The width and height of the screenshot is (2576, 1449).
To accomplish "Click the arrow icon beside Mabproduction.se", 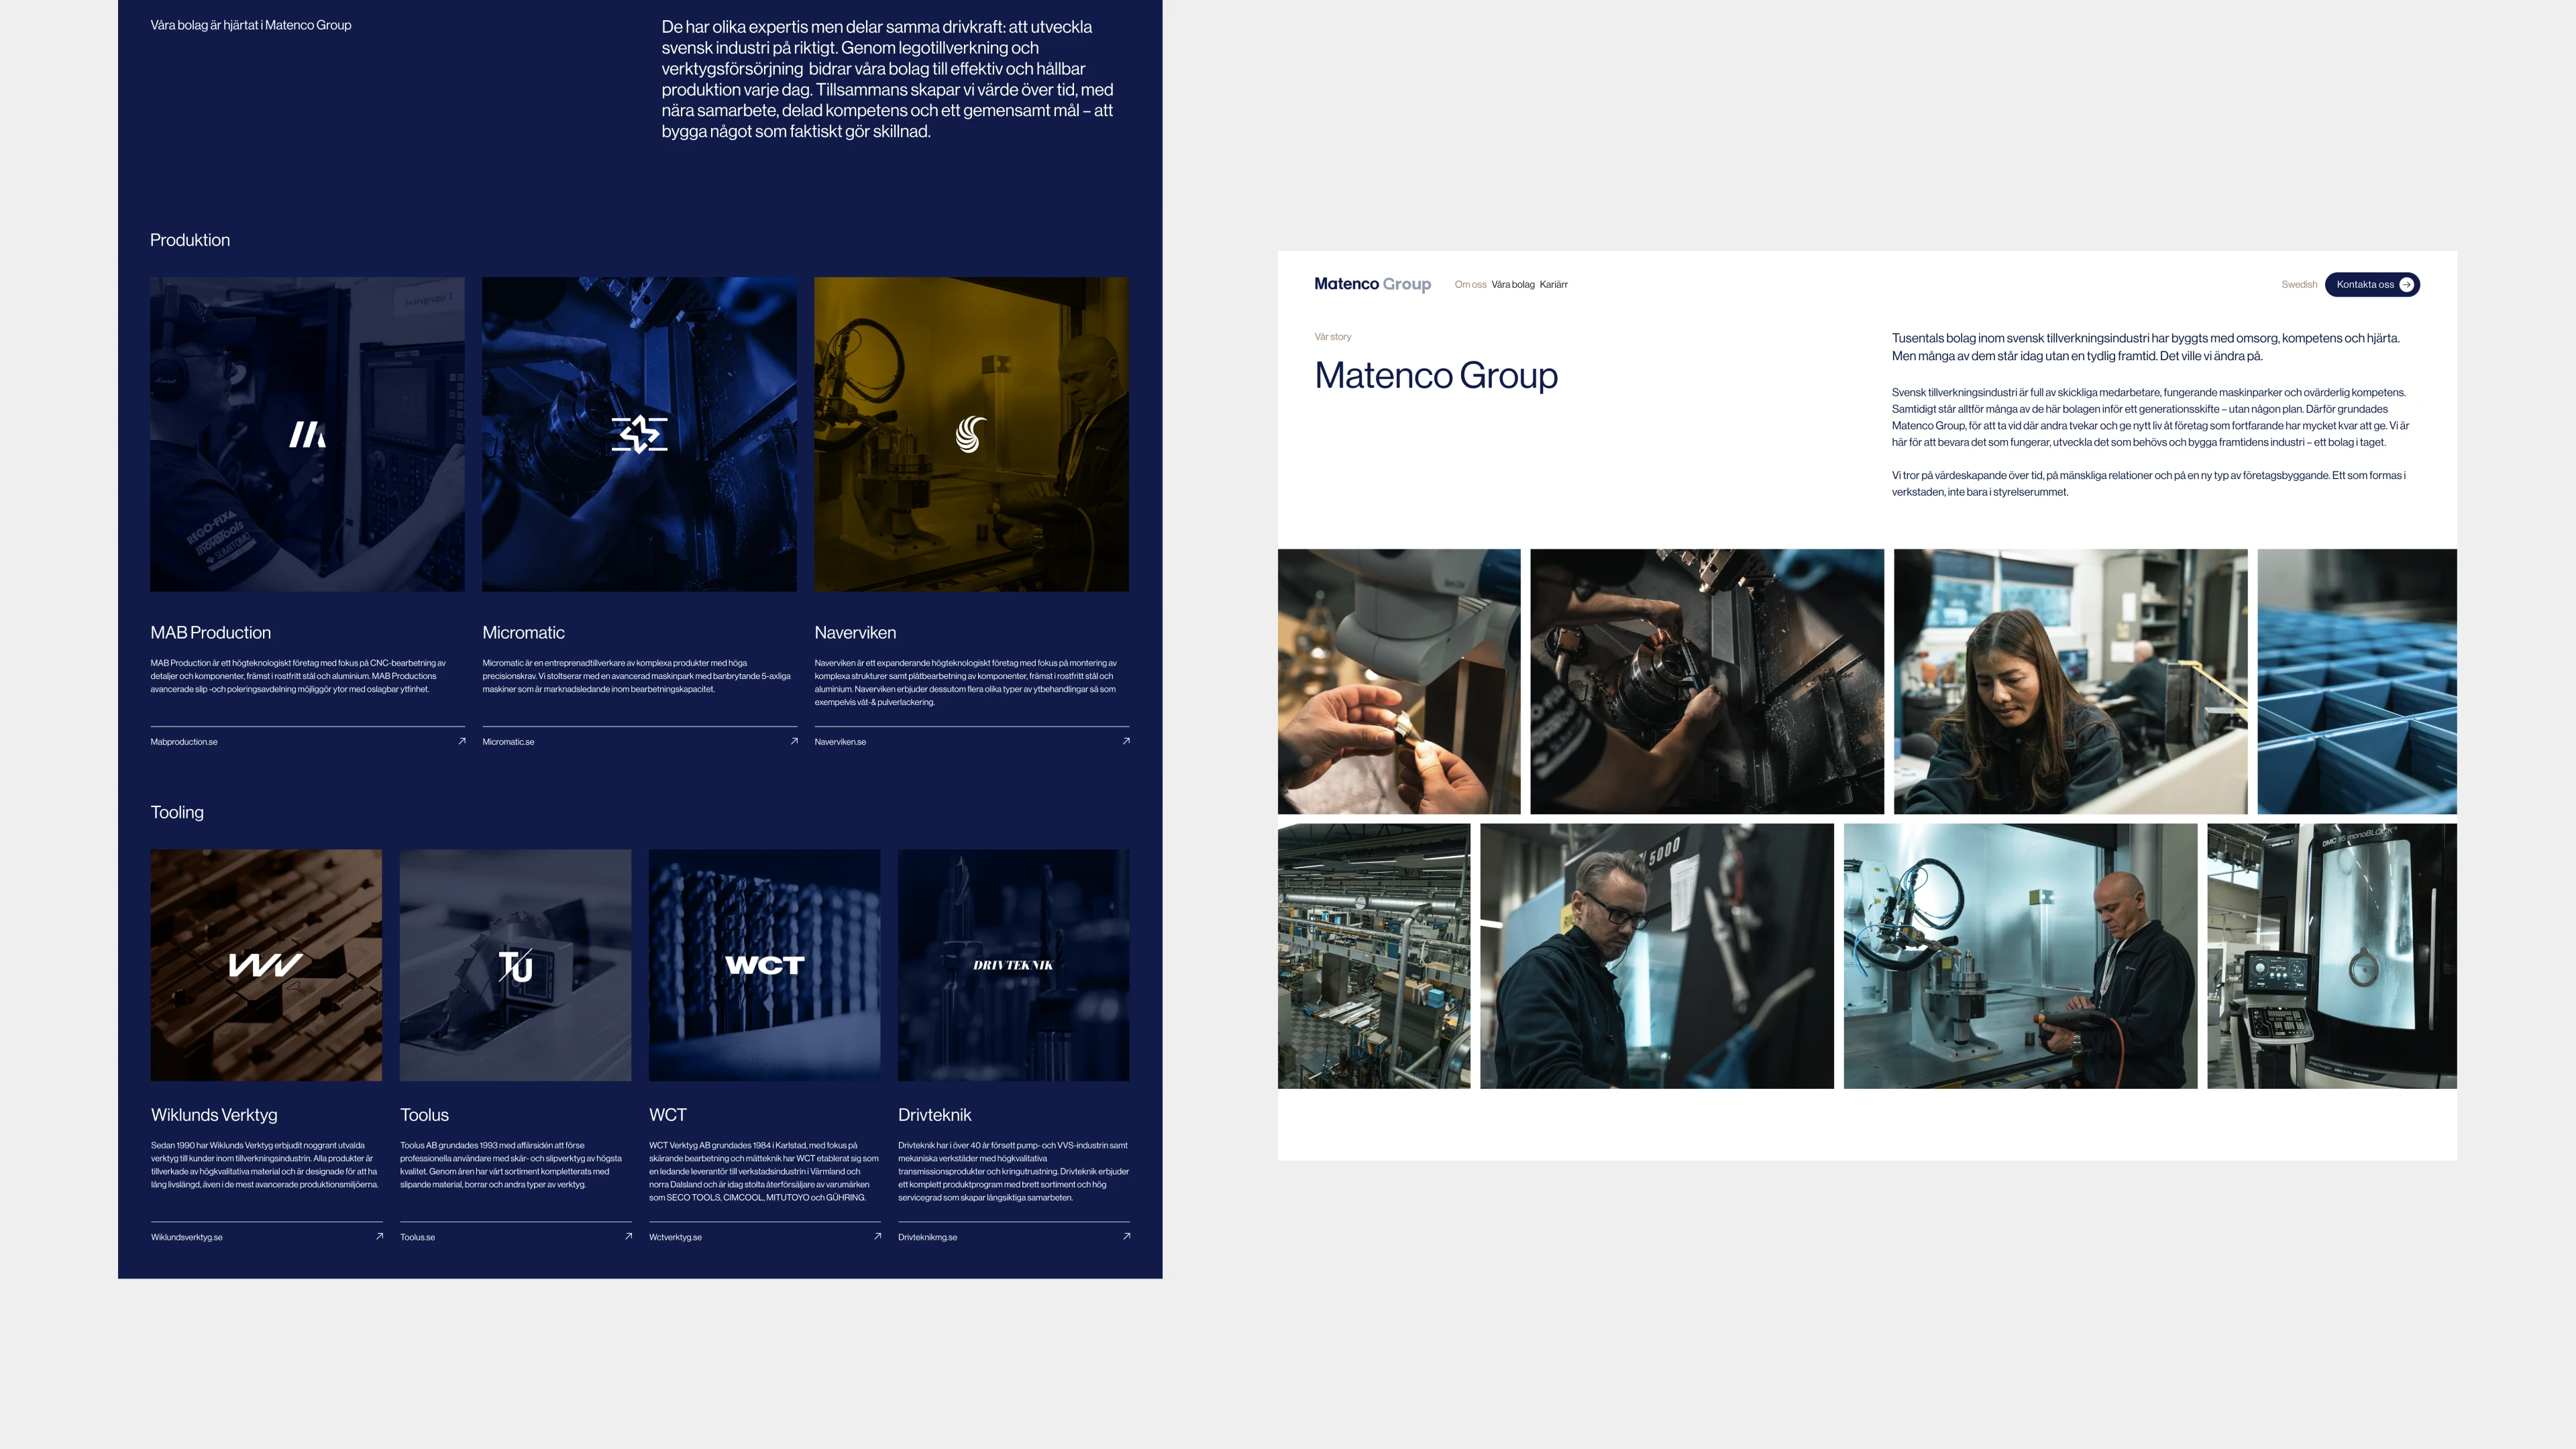I will click(462, 741).
